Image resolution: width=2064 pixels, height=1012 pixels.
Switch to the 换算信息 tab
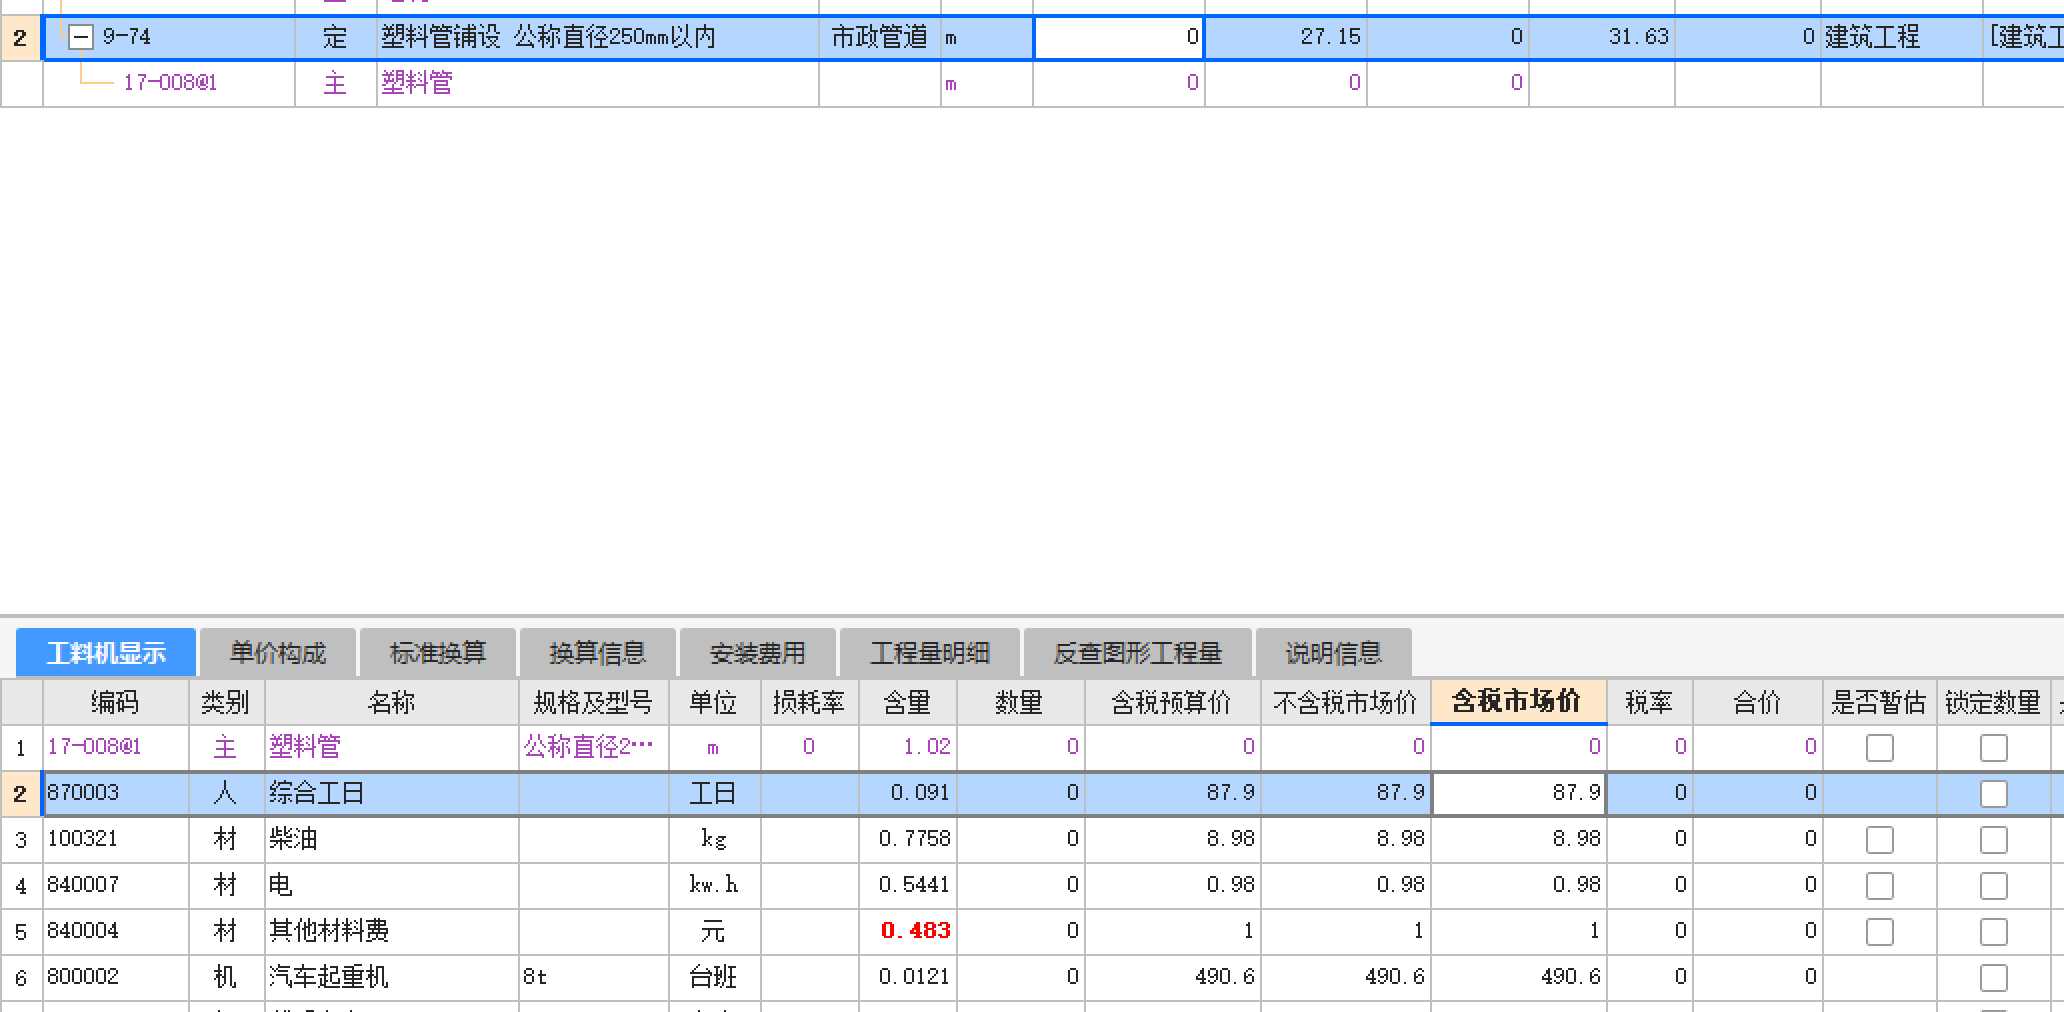598,653
